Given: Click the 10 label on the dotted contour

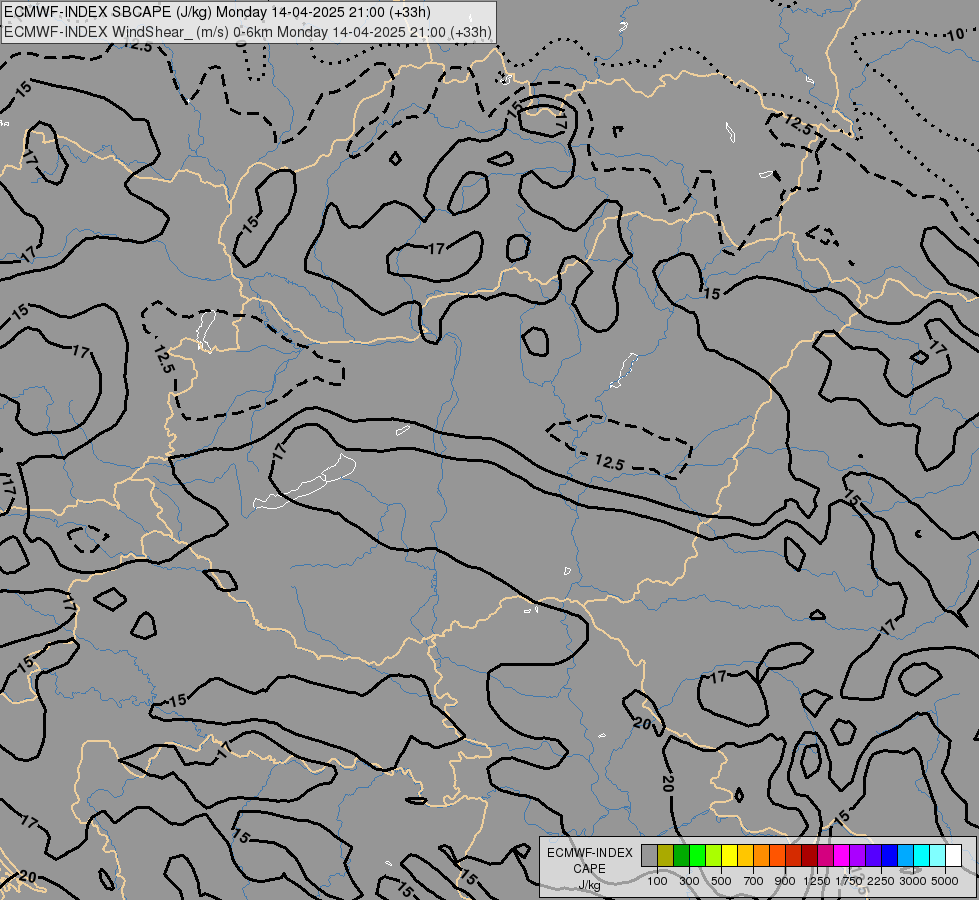Looking at the screenshot, I should [x=955, y=34].
